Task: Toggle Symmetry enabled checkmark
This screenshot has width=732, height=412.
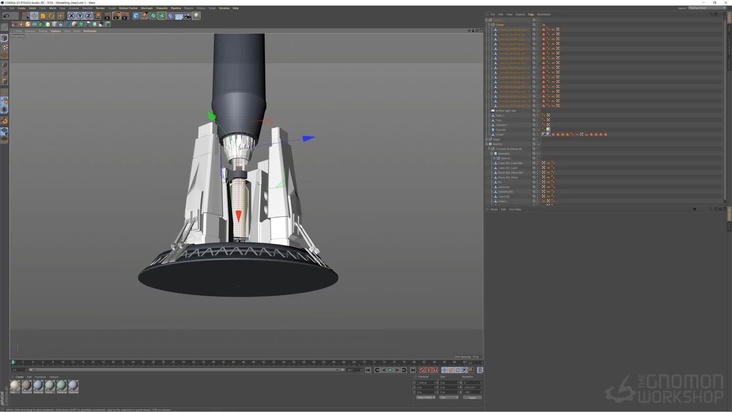Action: click(x=539, y=154)
